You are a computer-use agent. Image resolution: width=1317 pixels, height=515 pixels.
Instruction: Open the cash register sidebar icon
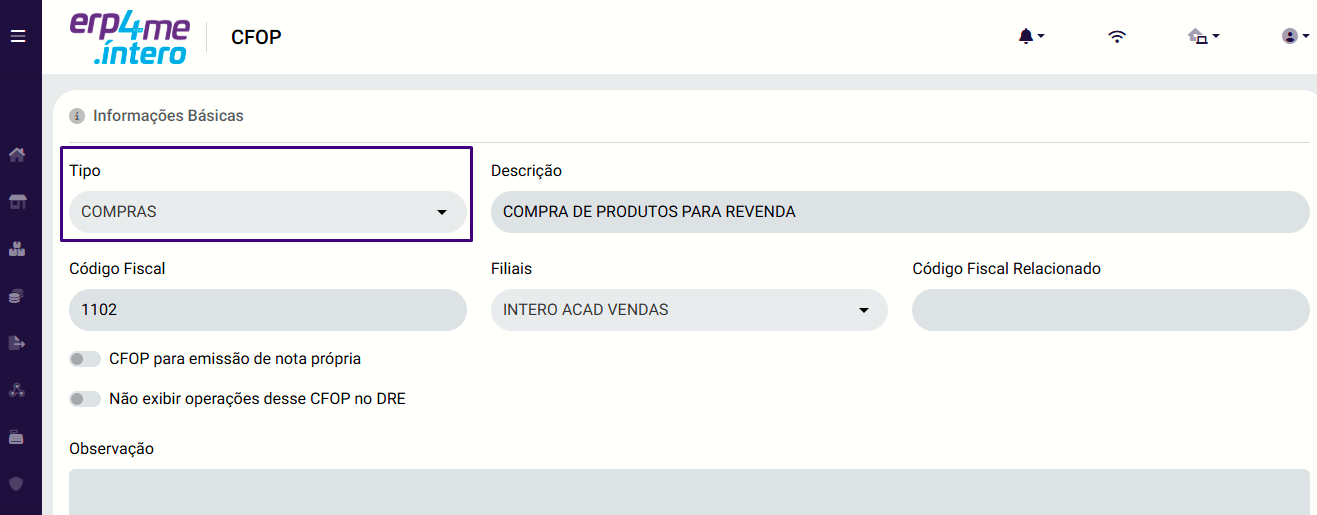point(16,437)
